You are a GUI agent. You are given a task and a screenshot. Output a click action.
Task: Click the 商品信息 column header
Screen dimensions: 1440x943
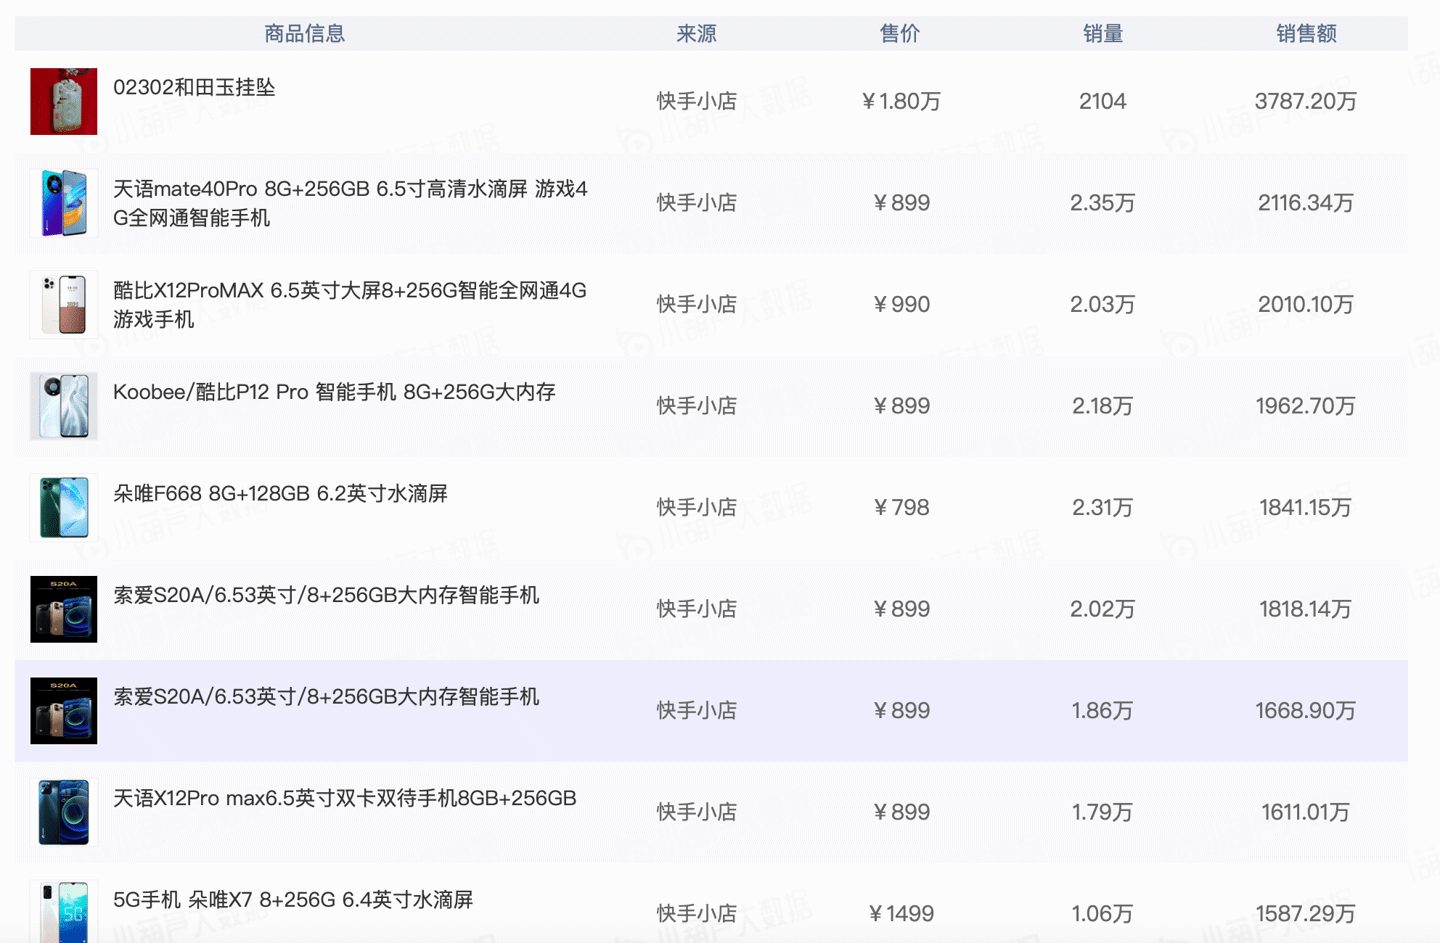point(304,34)
